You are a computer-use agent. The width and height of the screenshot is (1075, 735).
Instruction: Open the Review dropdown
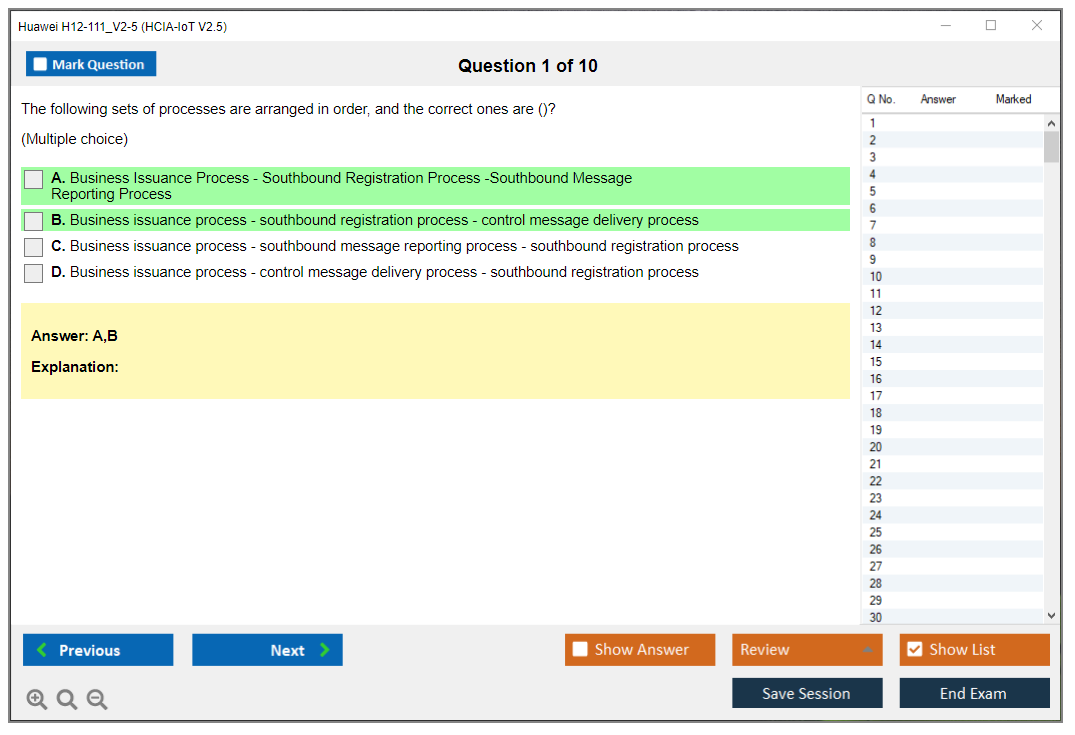(x=807, y=650)
